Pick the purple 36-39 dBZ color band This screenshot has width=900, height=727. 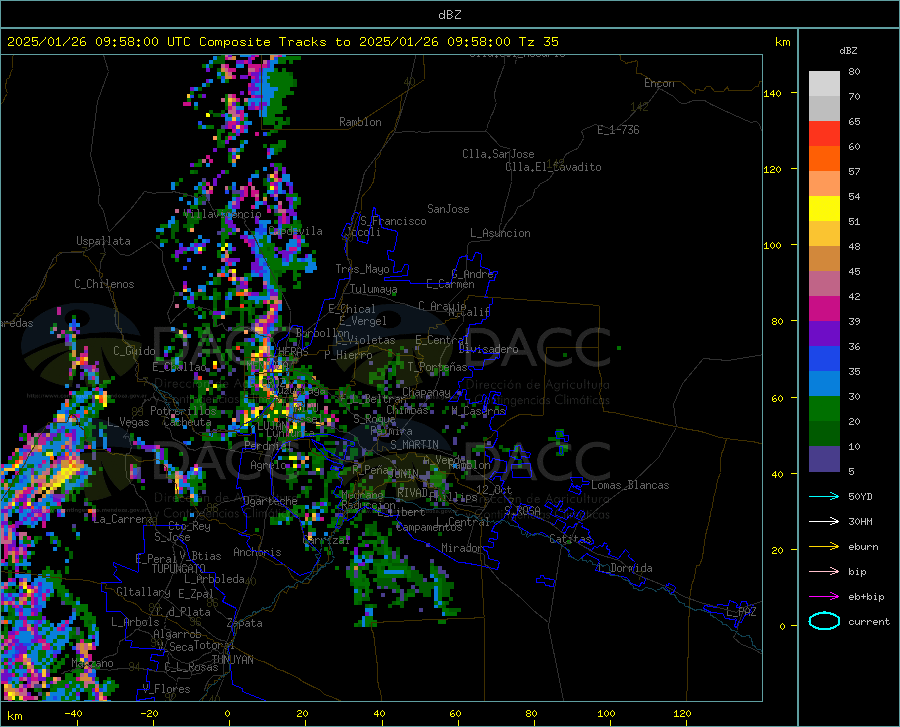tap(824, 334)
